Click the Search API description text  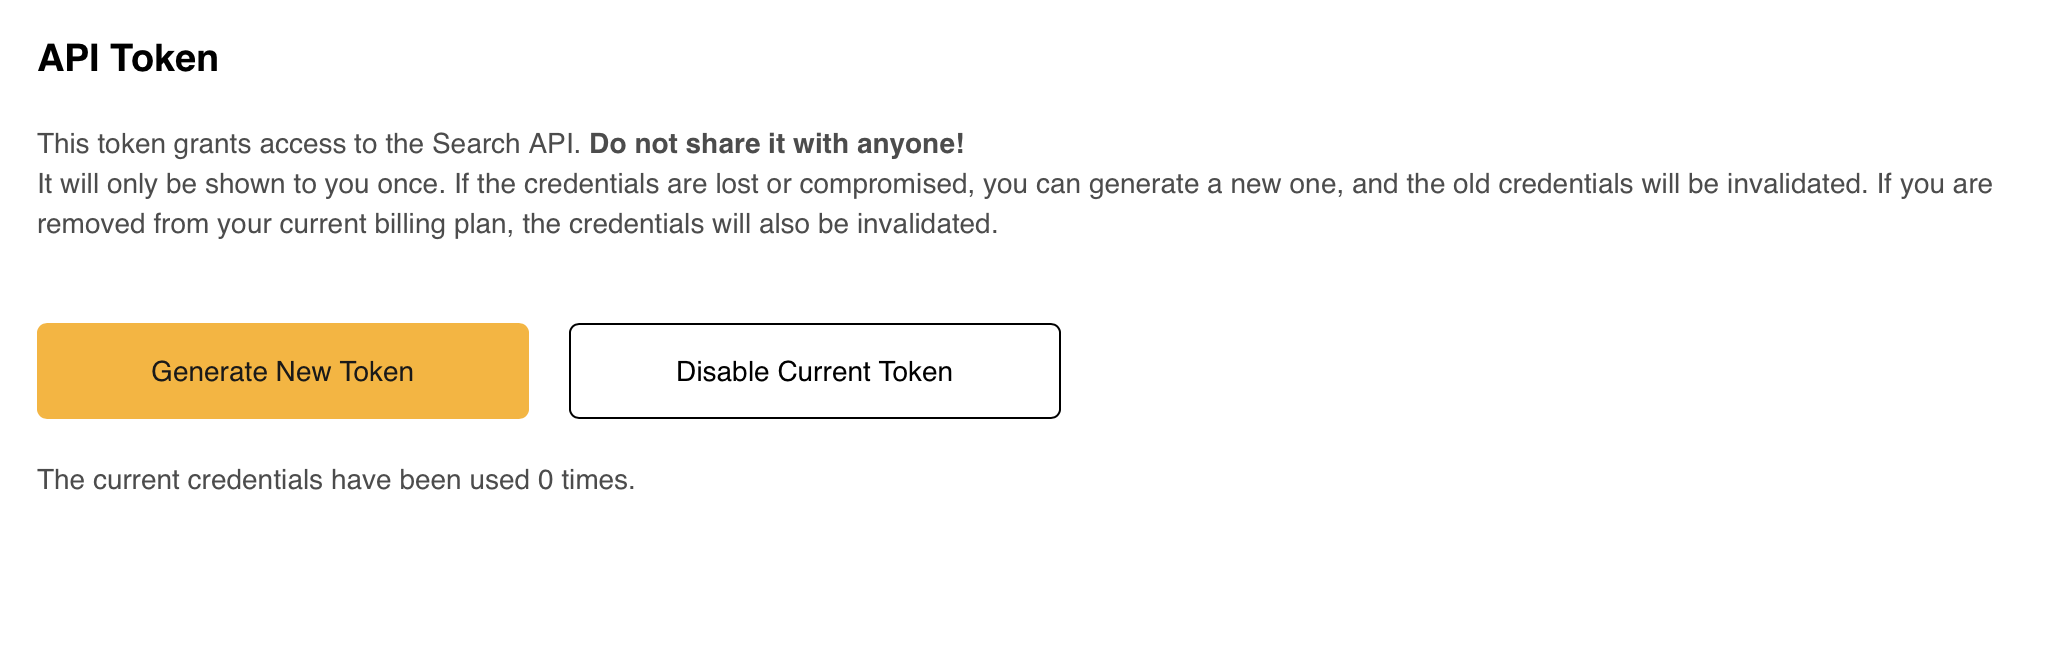[x=310, y=144]
